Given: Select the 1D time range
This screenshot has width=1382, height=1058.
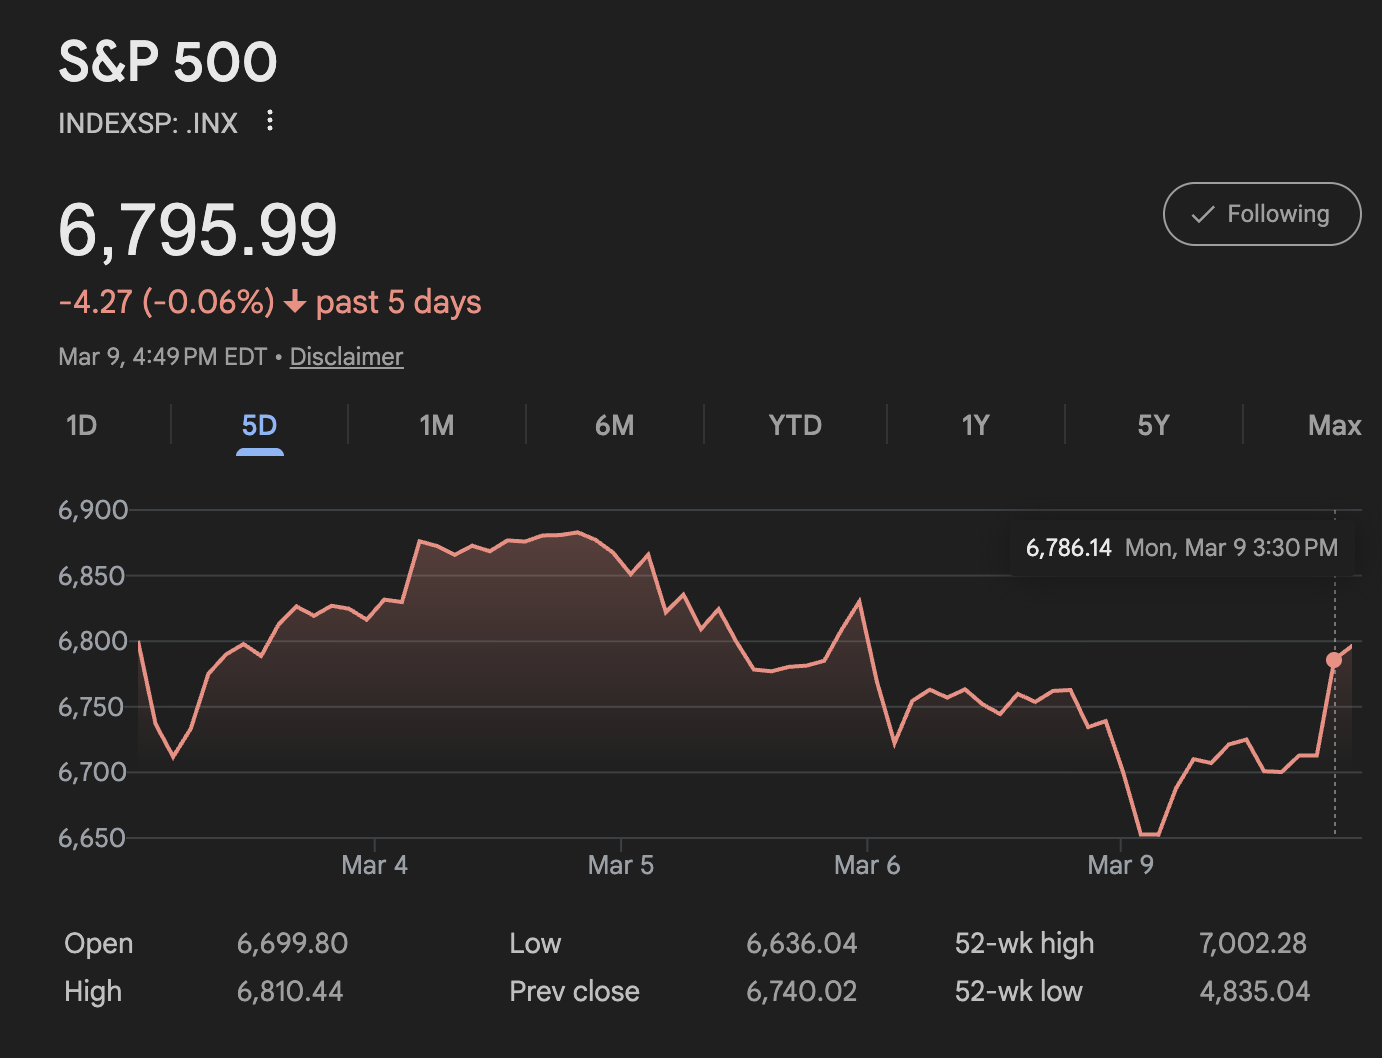Looking at the screenshot, I should pos(80,425).
